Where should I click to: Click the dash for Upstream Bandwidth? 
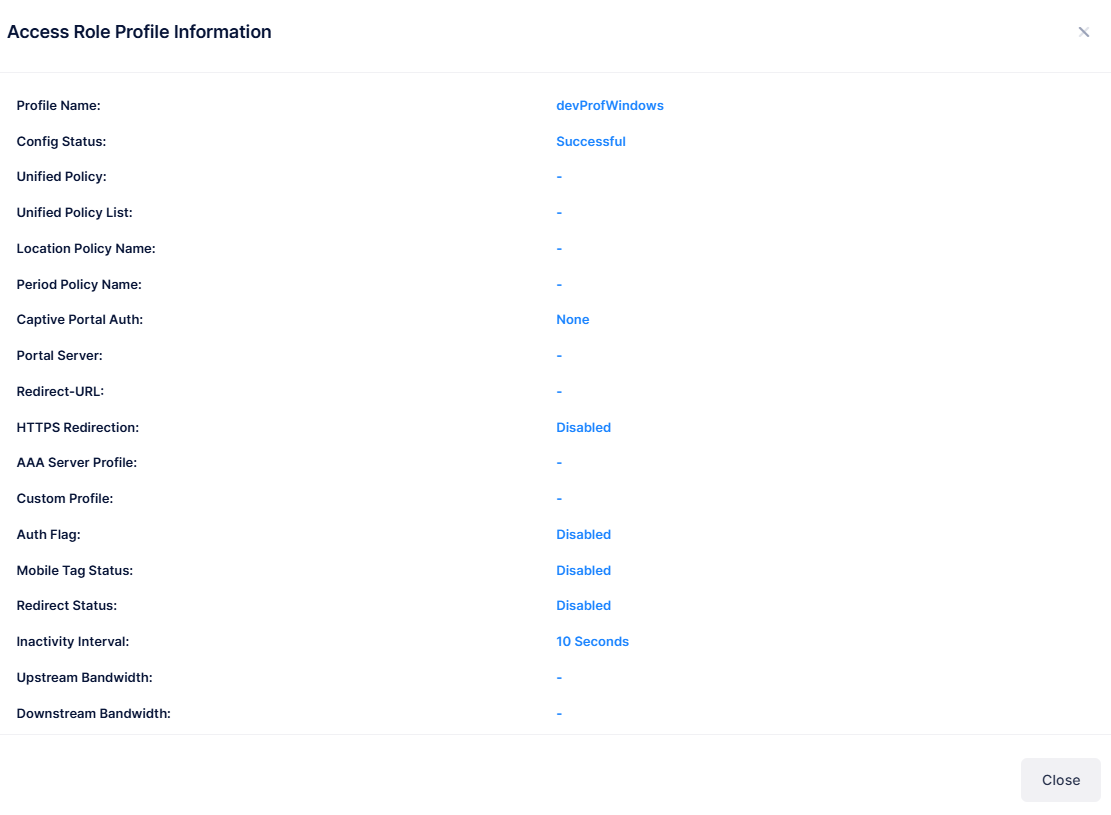point(559,677)
